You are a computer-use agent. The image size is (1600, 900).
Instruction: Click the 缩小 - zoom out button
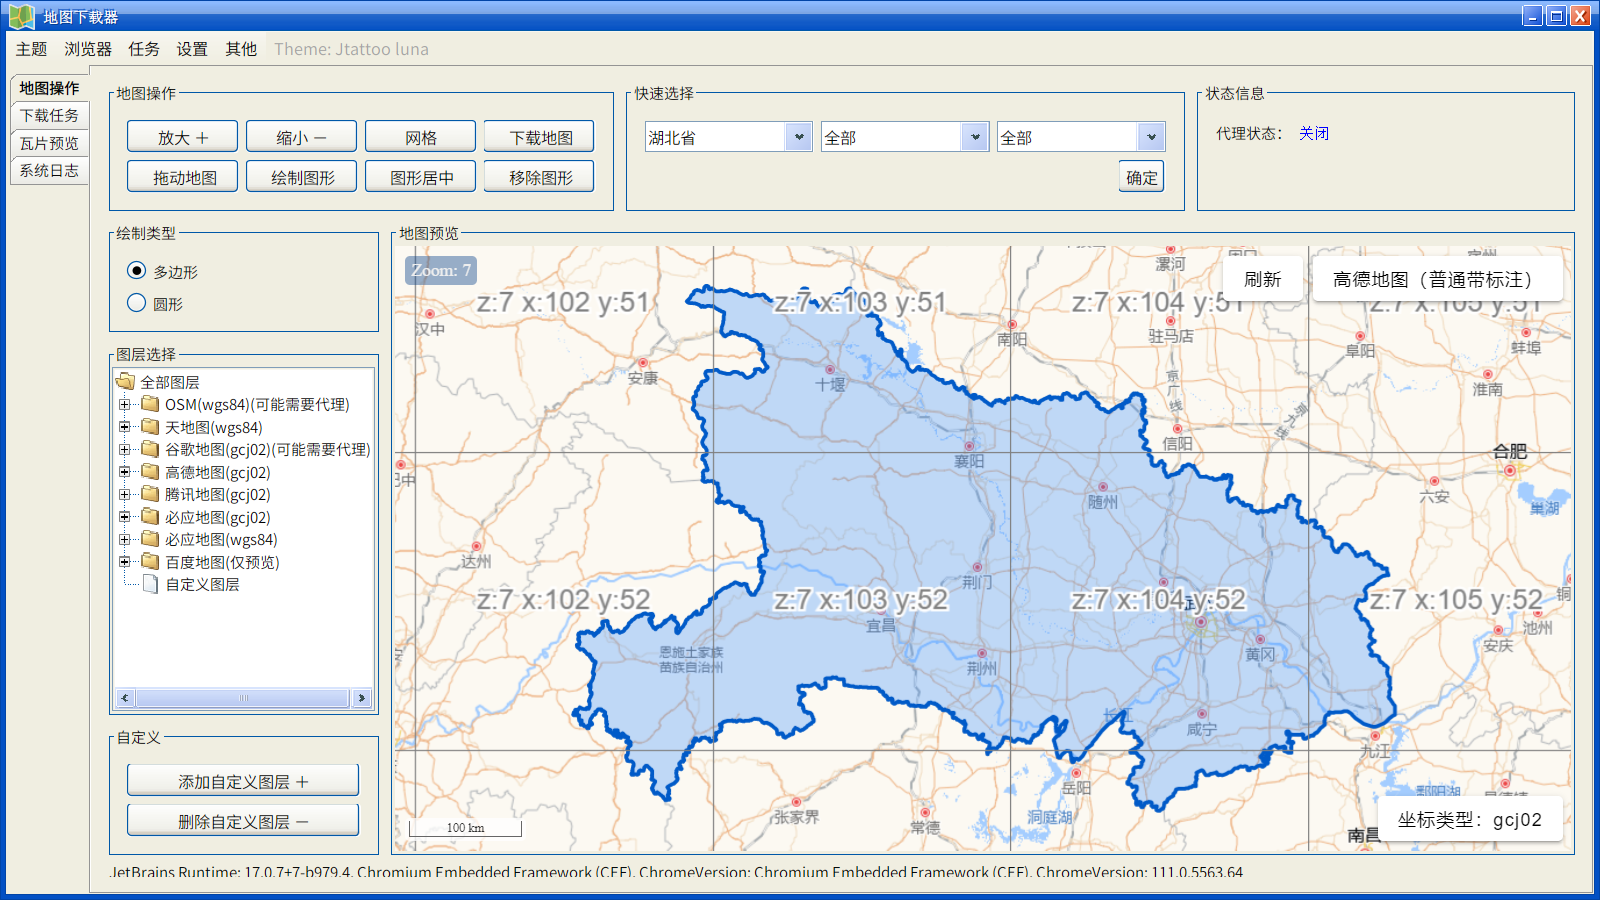(301, 137)
